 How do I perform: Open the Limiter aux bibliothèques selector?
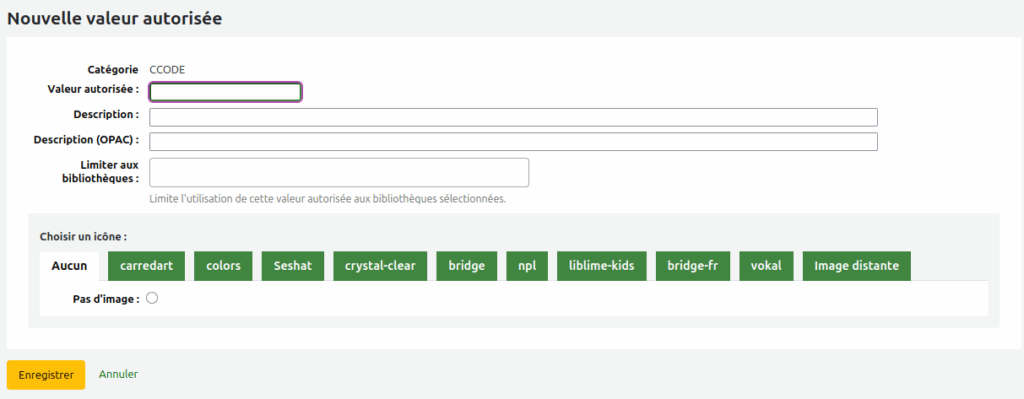click(339, 172)
